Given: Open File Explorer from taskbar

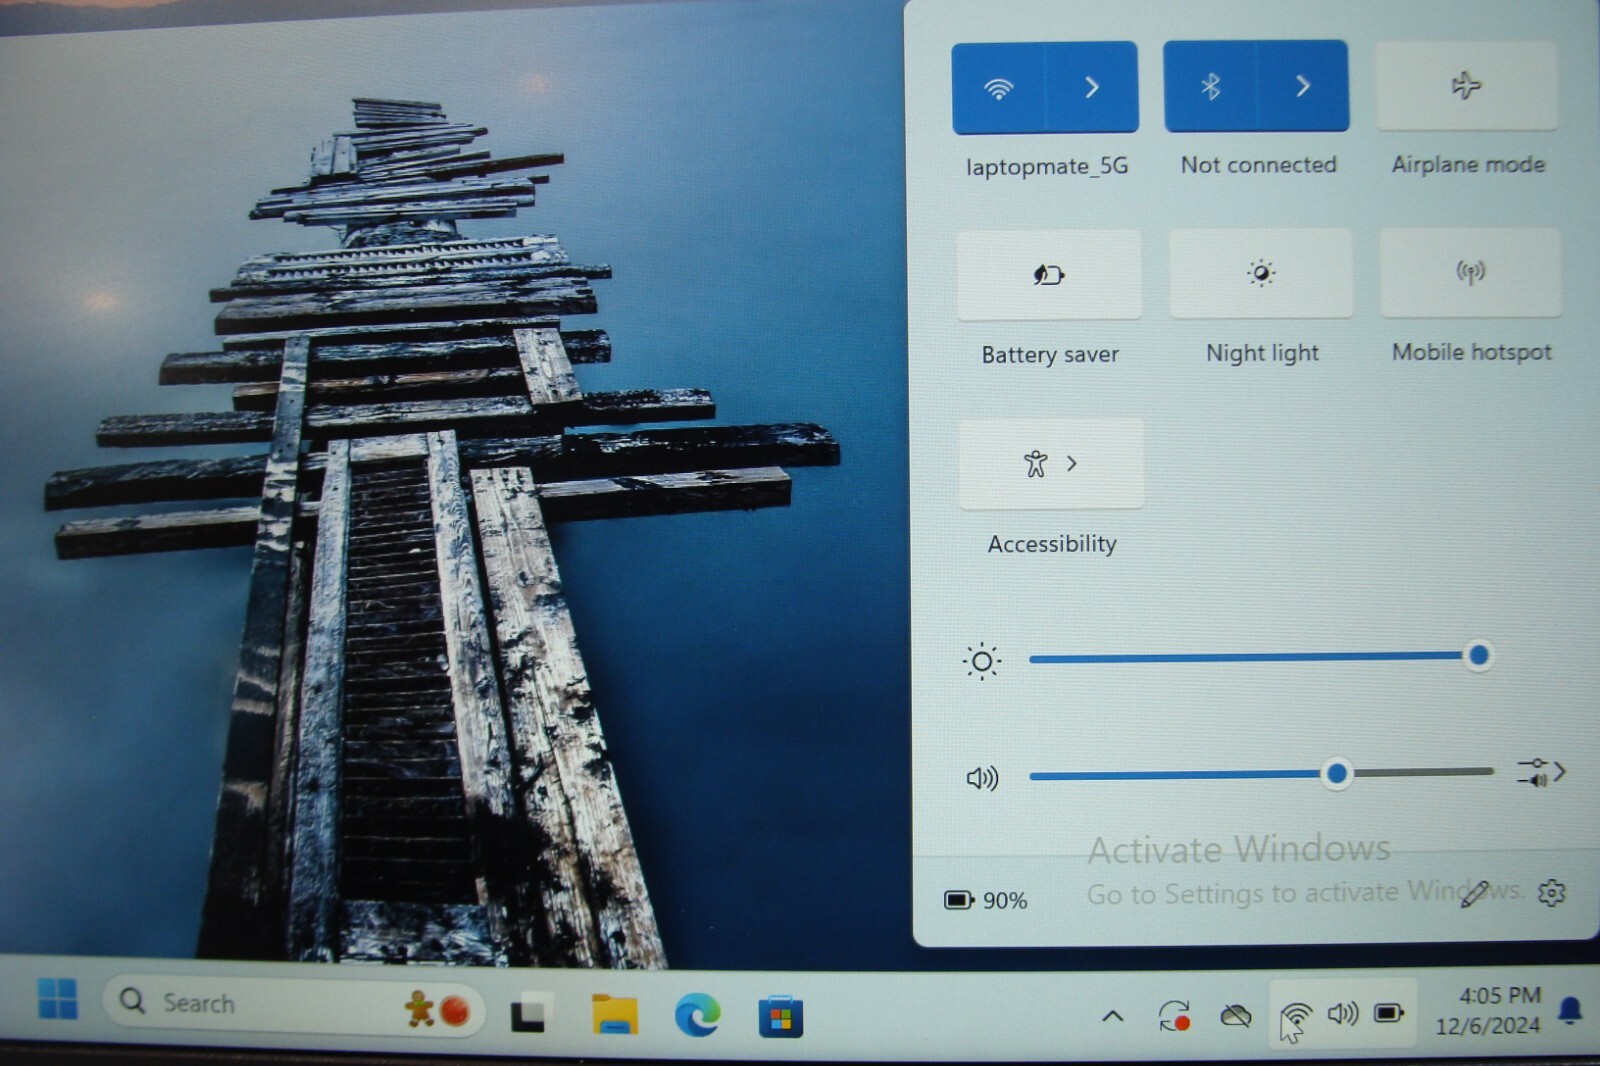Looking at the screenshot, I should point(614,1014).
